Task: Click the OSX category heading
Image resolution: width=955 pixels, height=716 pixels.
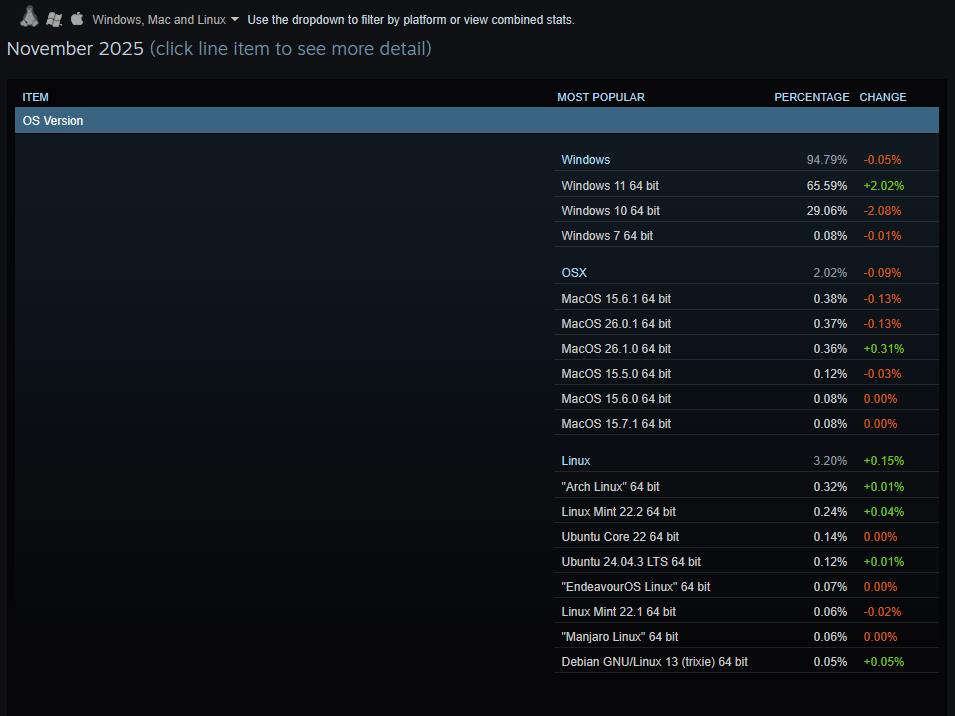Action: (574, 273)
